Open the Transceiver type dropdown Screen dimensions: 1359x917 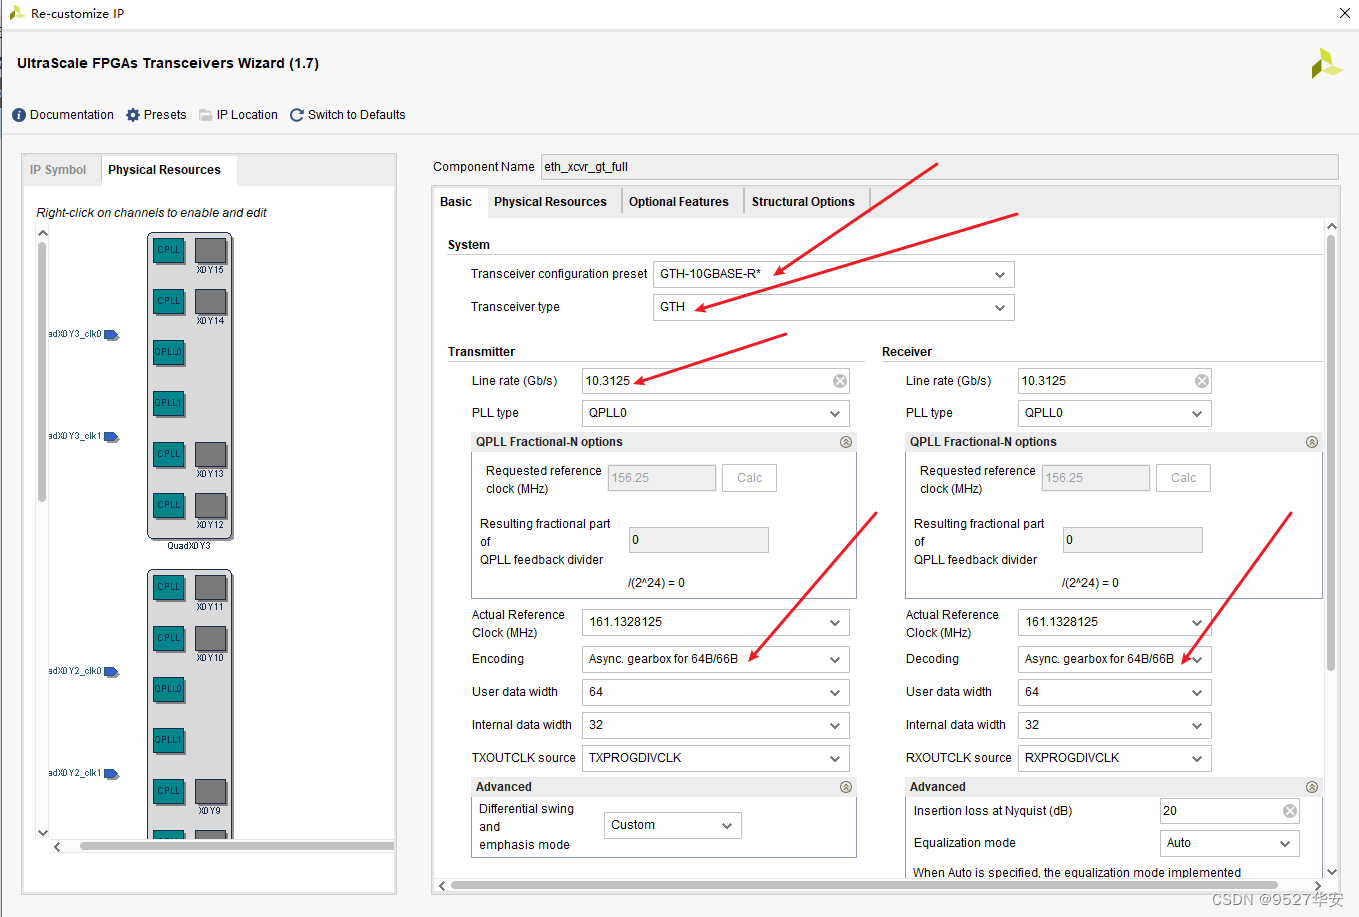(x=834, y=307)
